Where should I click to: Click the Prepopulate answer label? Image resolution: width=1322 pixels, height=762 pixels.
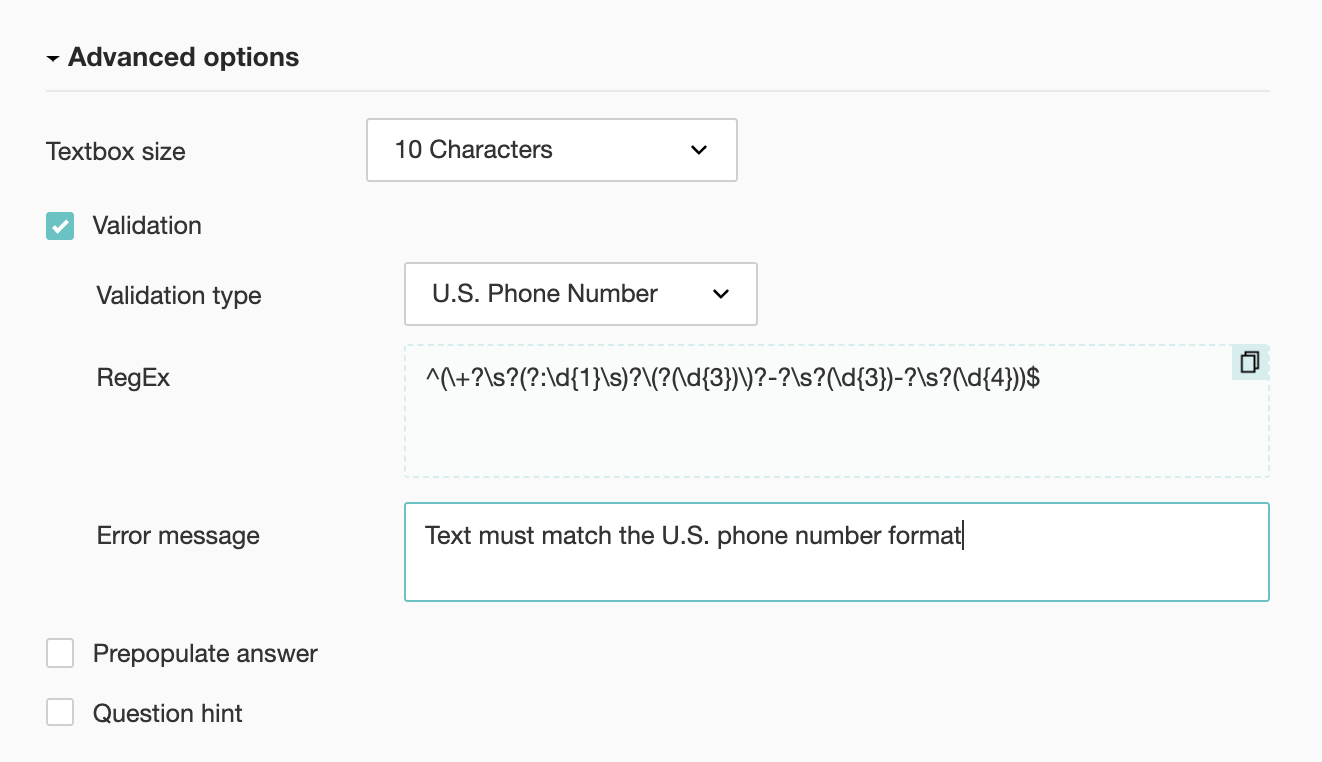(x=205, y=654)
